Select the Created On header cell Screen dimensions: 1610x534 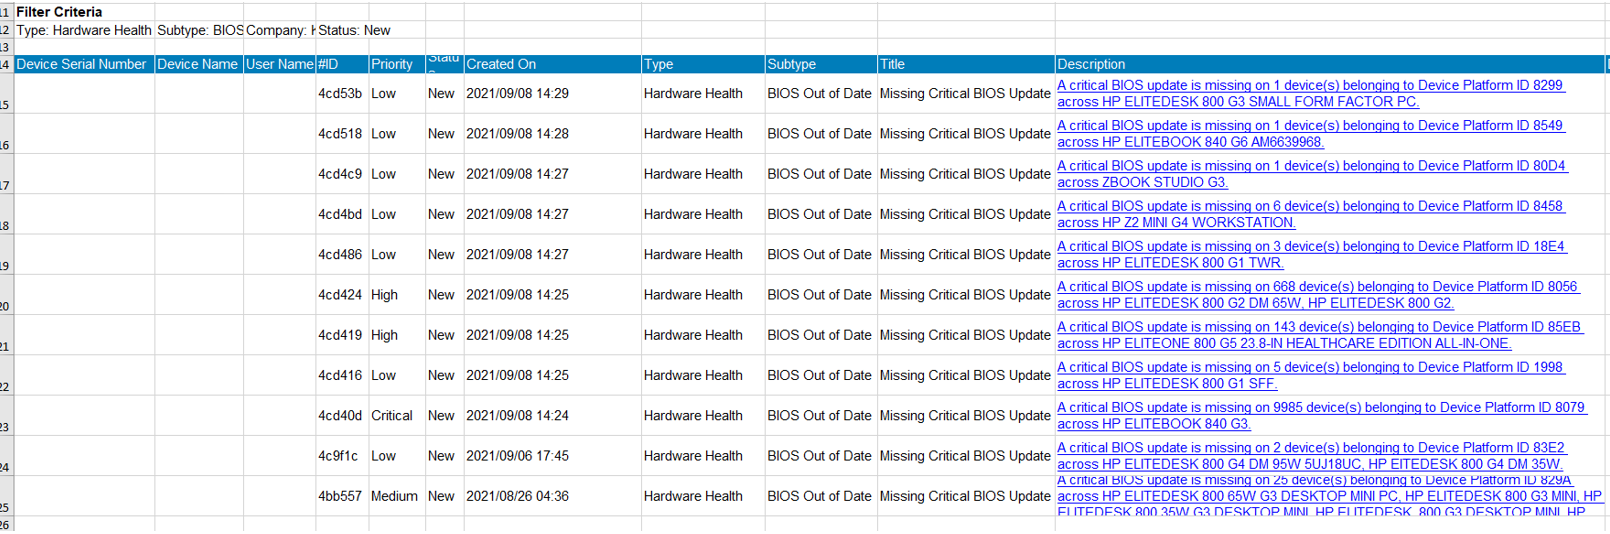pyautogui.click(x=552, y=64)
